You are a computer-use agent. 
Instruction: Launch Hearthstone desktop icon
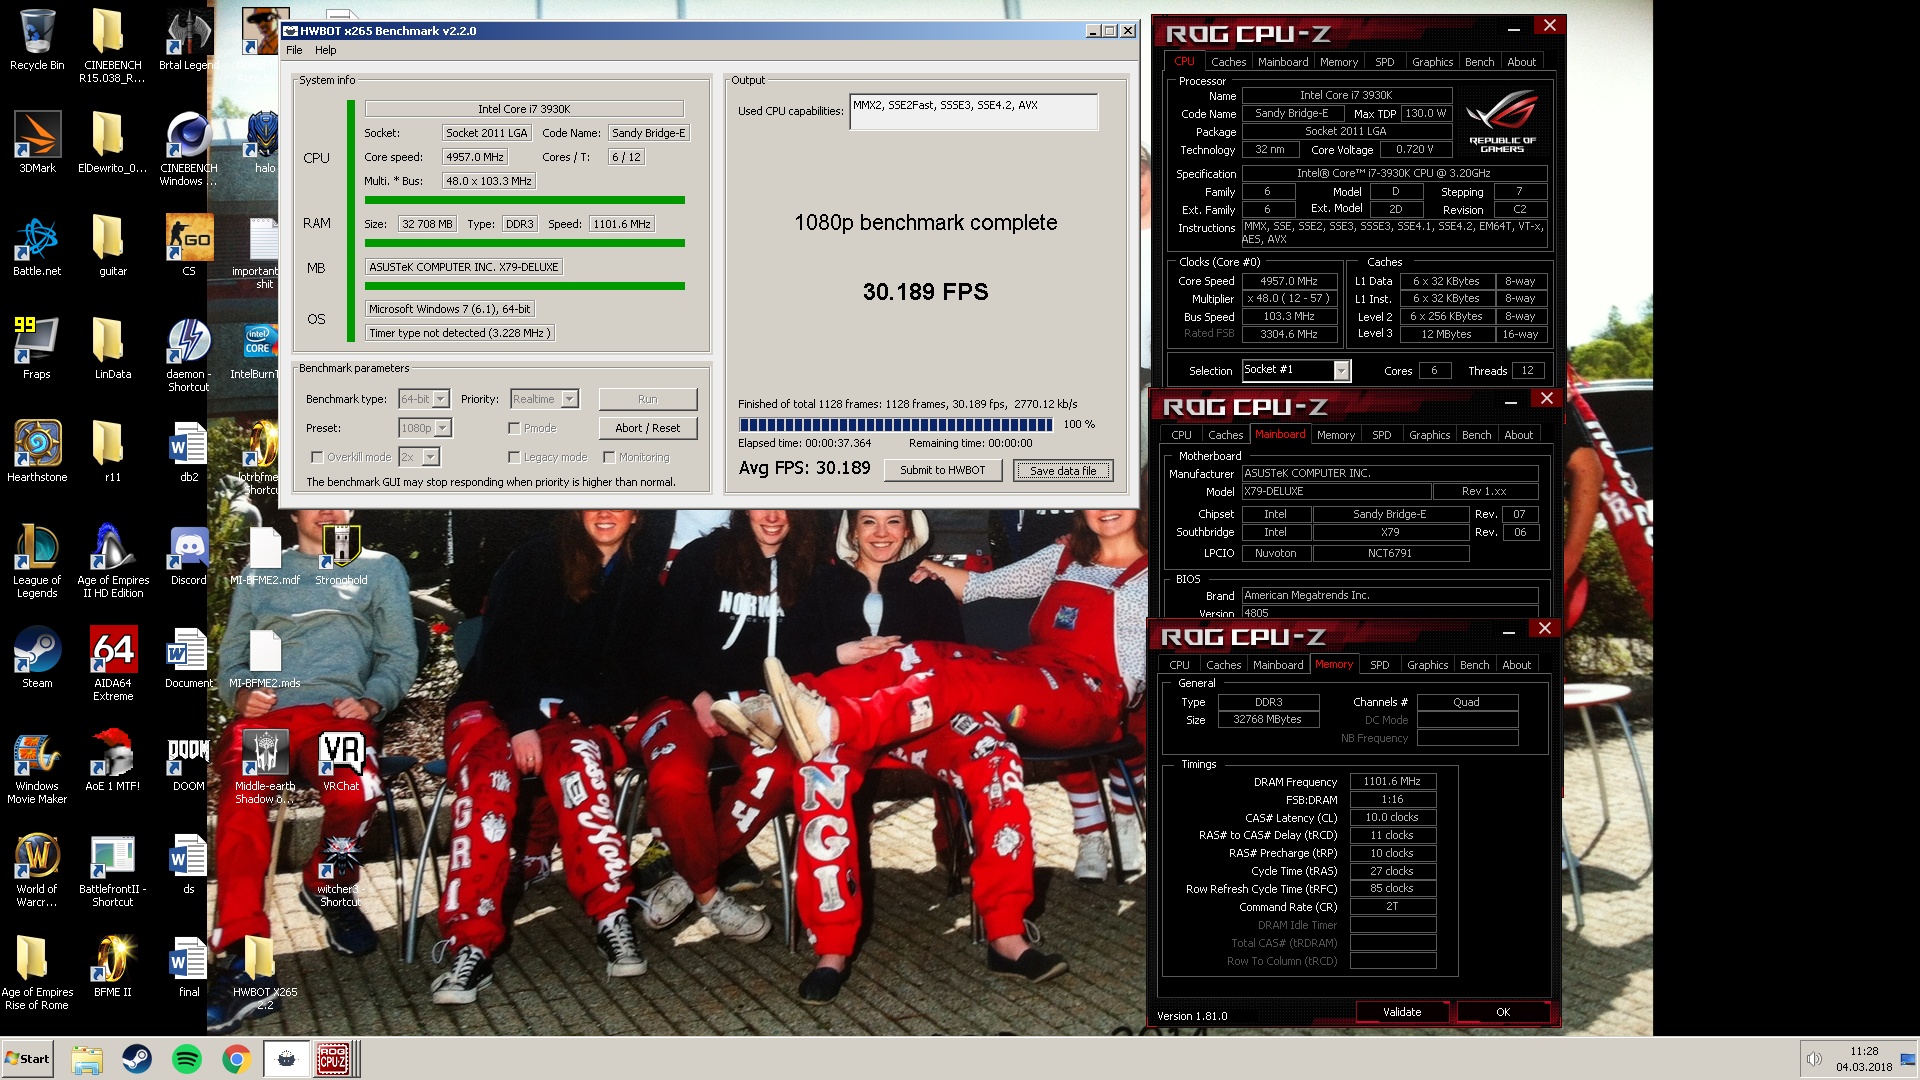point(37,451)
